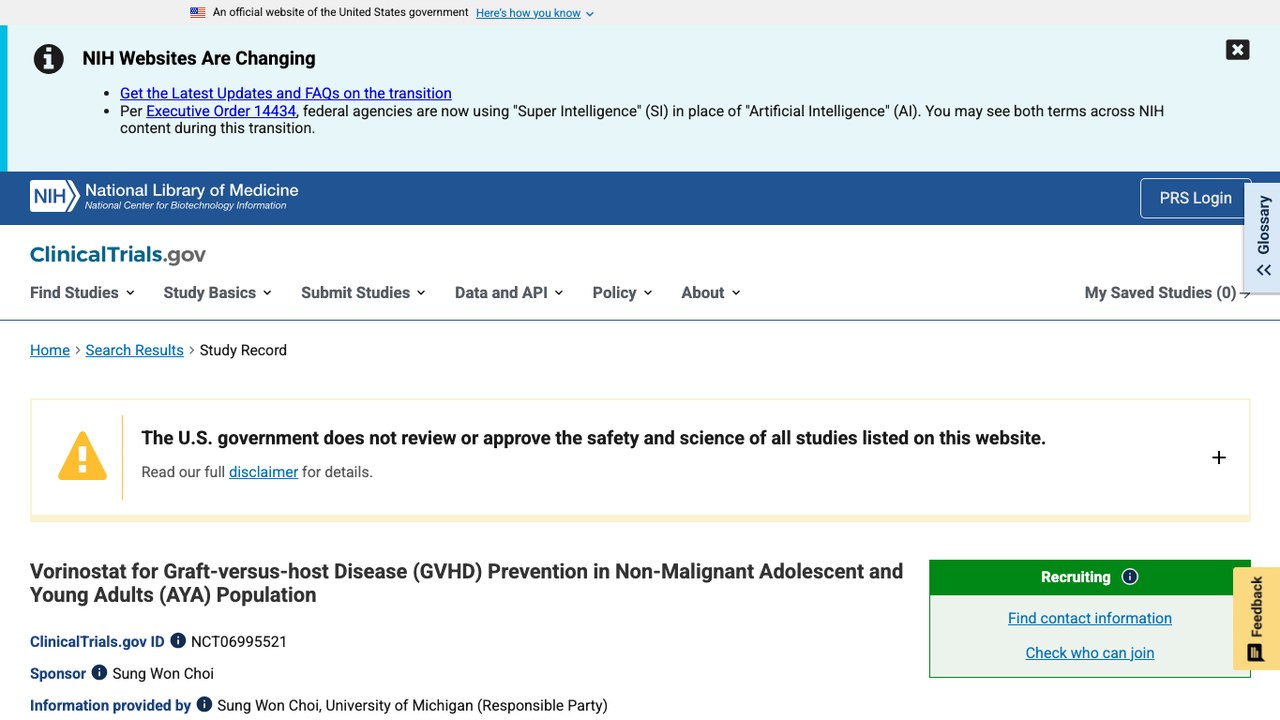Screen dimensions: 1280x720
Task: Expand the government disclaimer with plus icon
Action: [1219, 457]
